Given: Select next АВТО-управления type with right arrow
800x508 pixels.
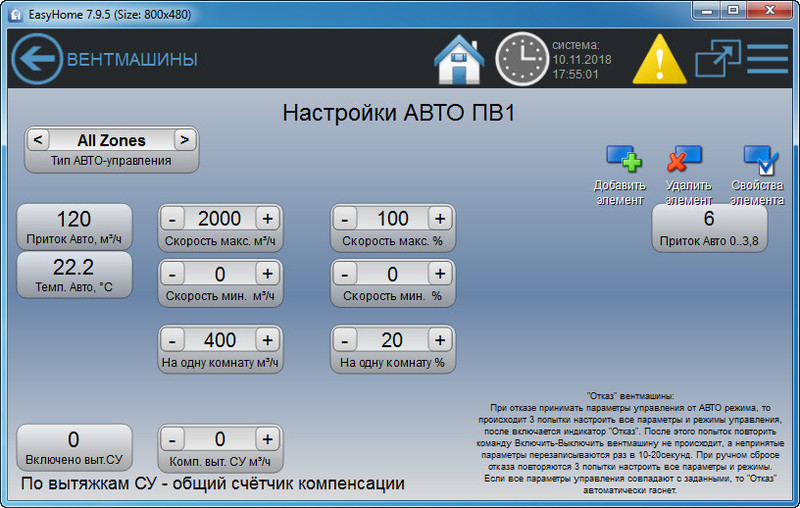Looking at the screenshot, I should (x=184, y=140).
